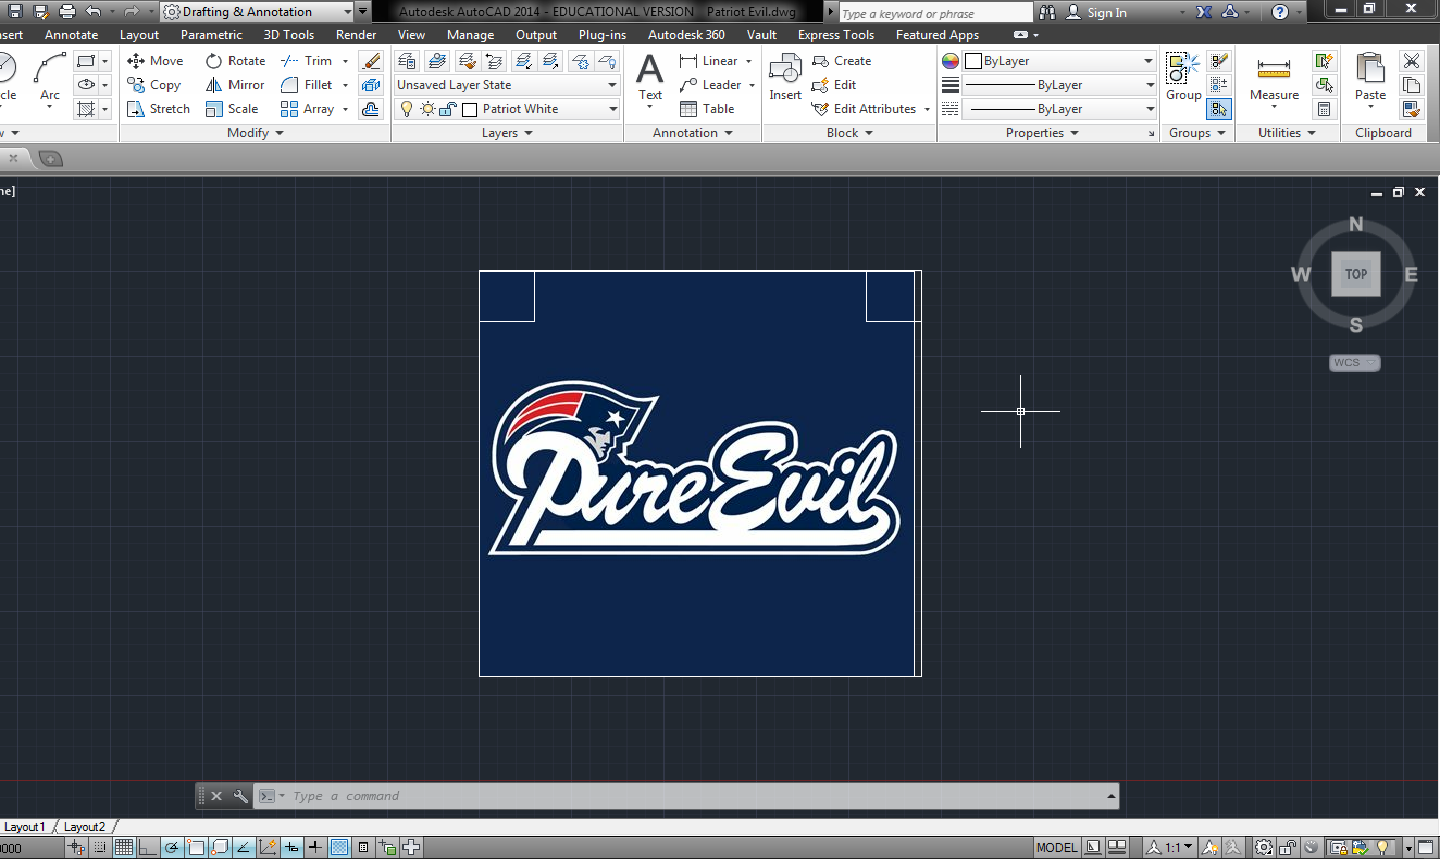Expand the Annotation panel

(692, 133)
